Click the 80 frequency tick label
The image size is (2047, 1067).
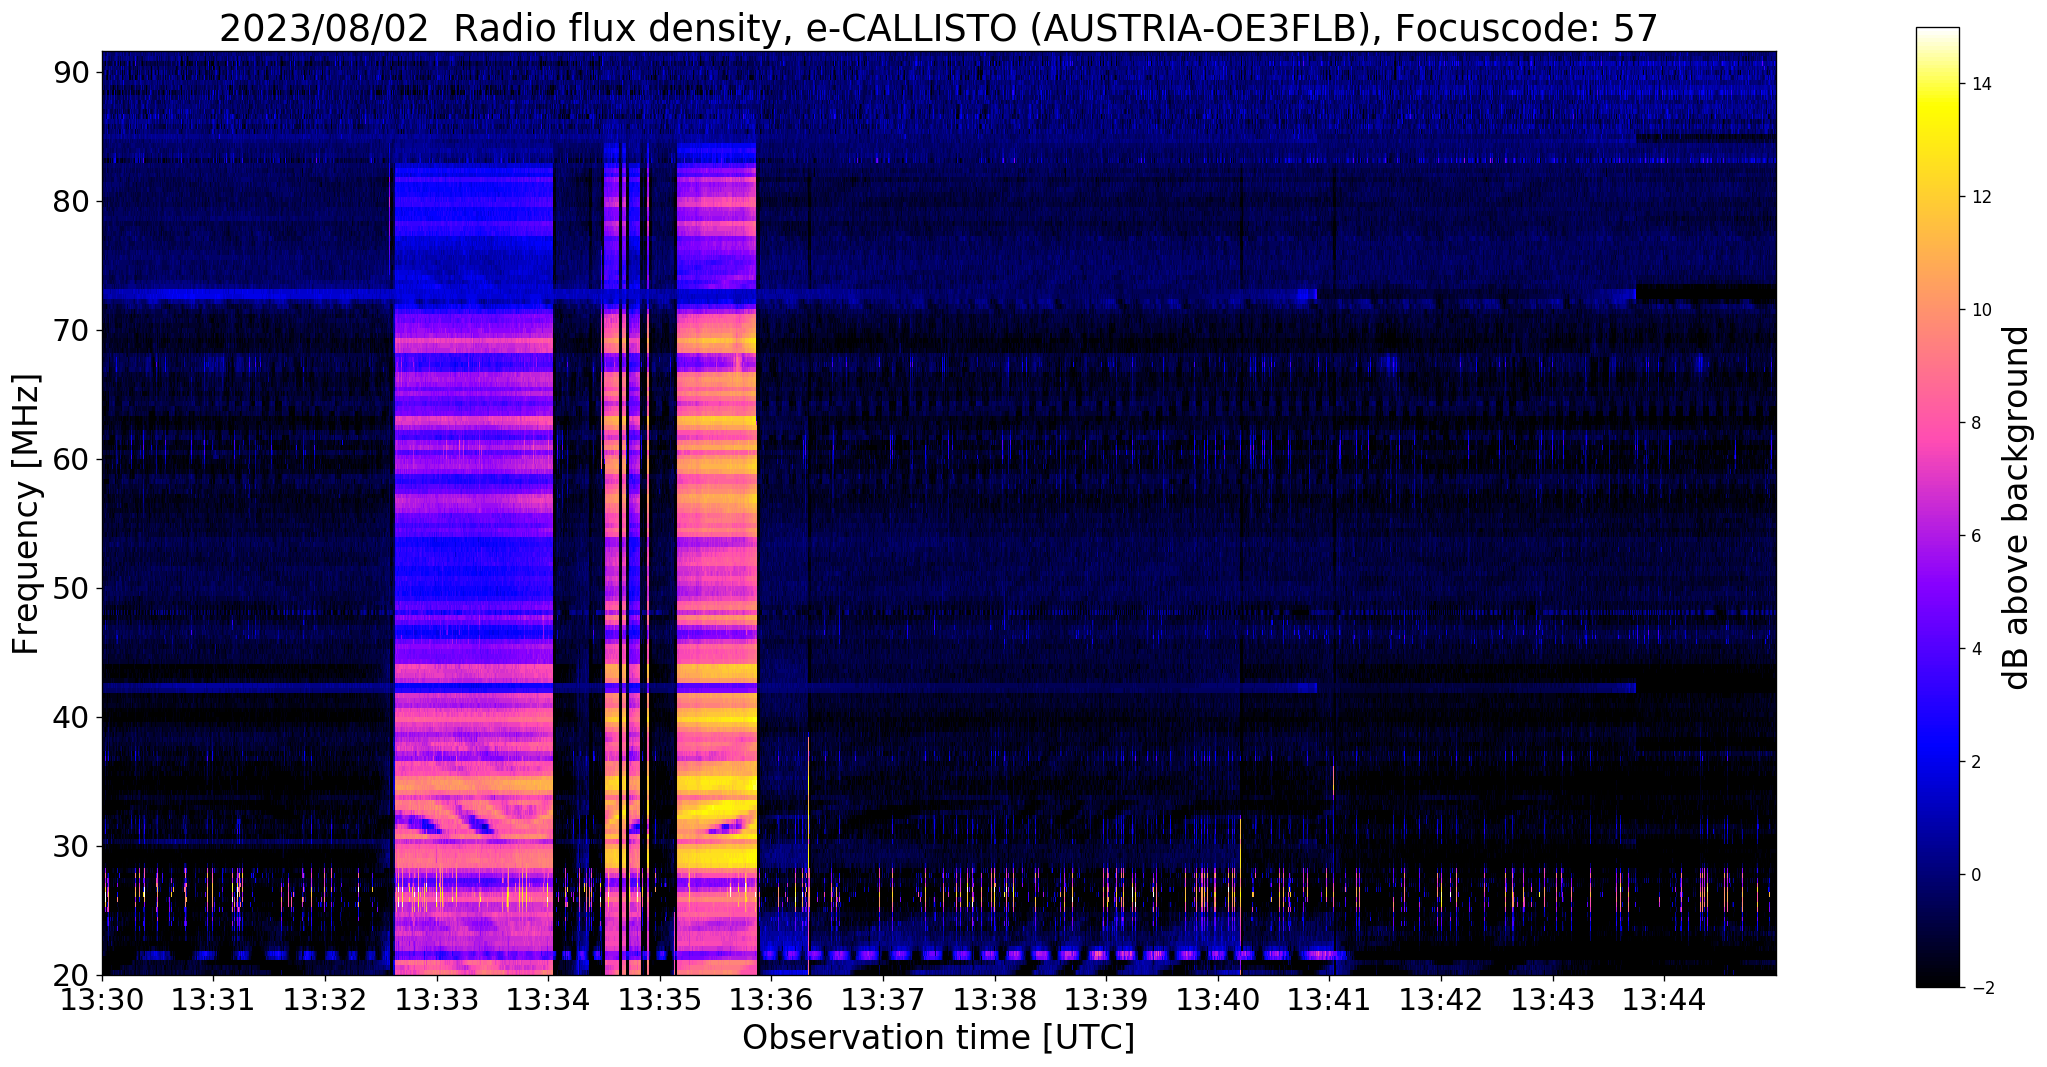(72, 201)
